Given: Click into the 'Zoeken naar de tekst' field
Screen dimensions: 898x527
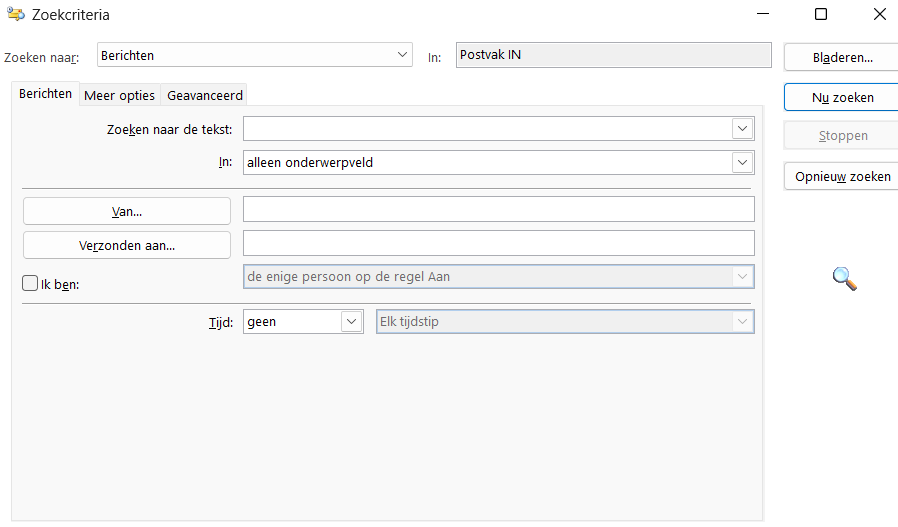Looking at the screenshot, I should [487, 129].
